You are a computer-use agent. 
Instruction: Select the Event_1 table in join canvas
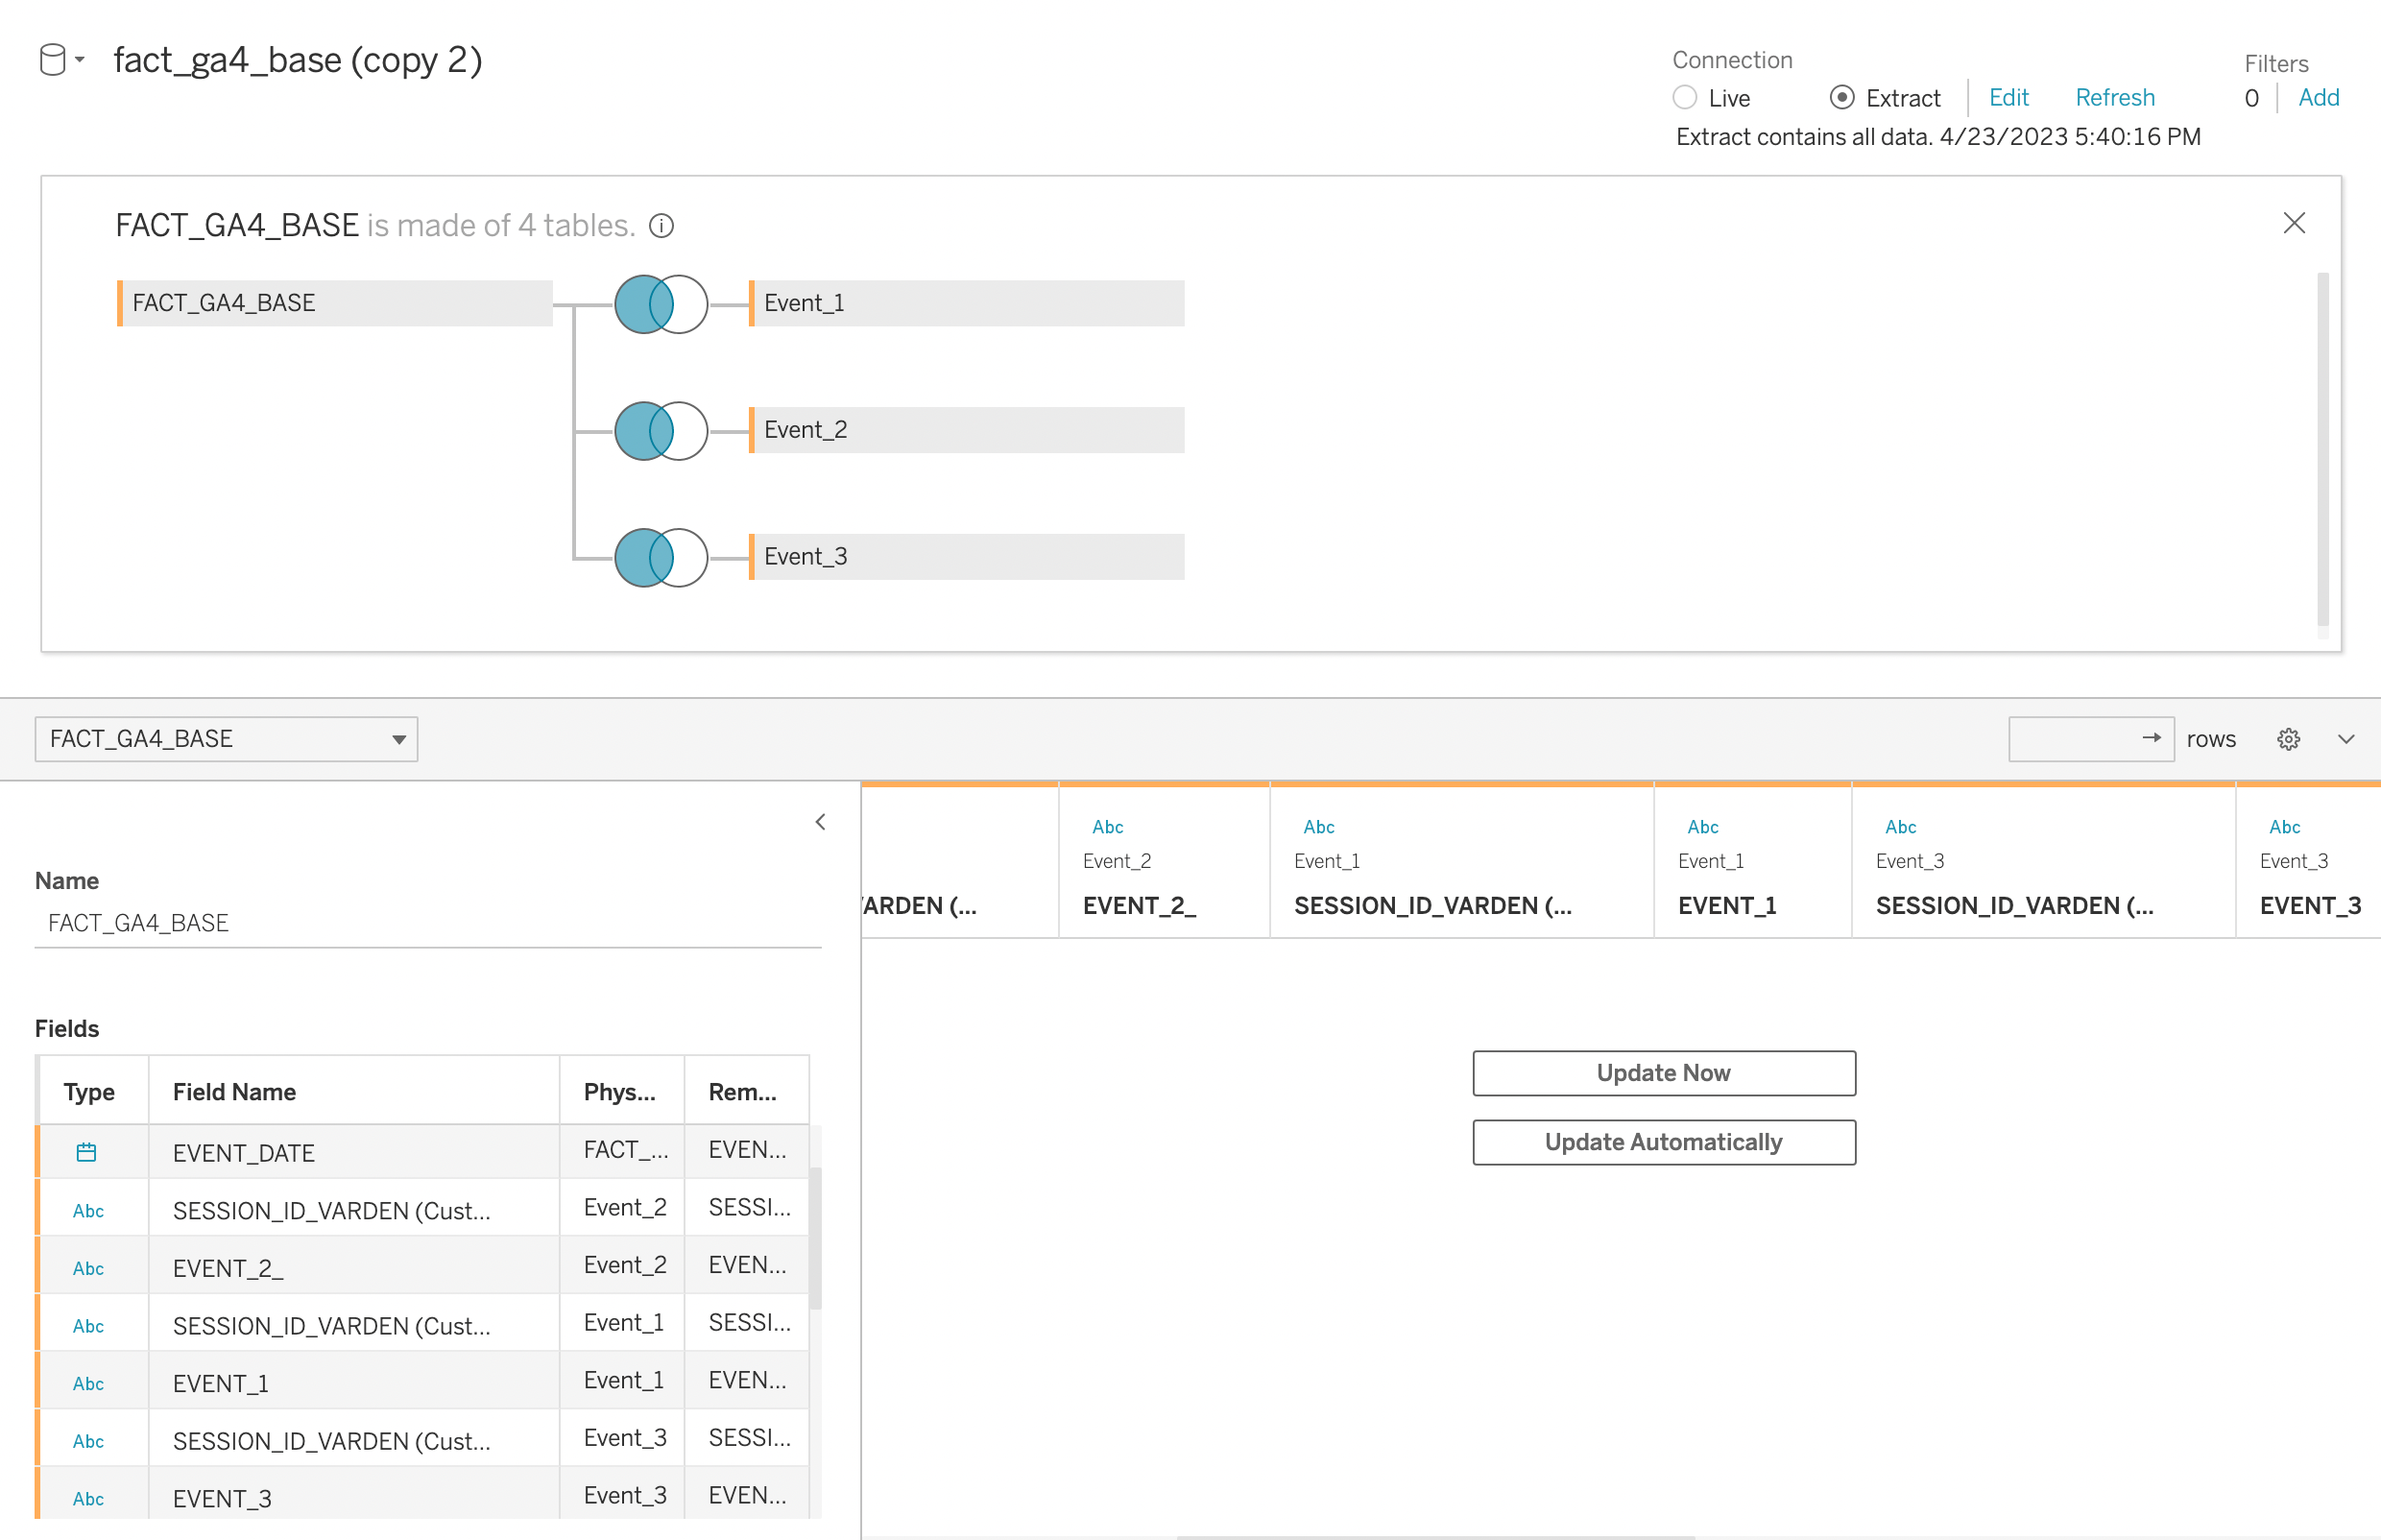coord(967,303)
